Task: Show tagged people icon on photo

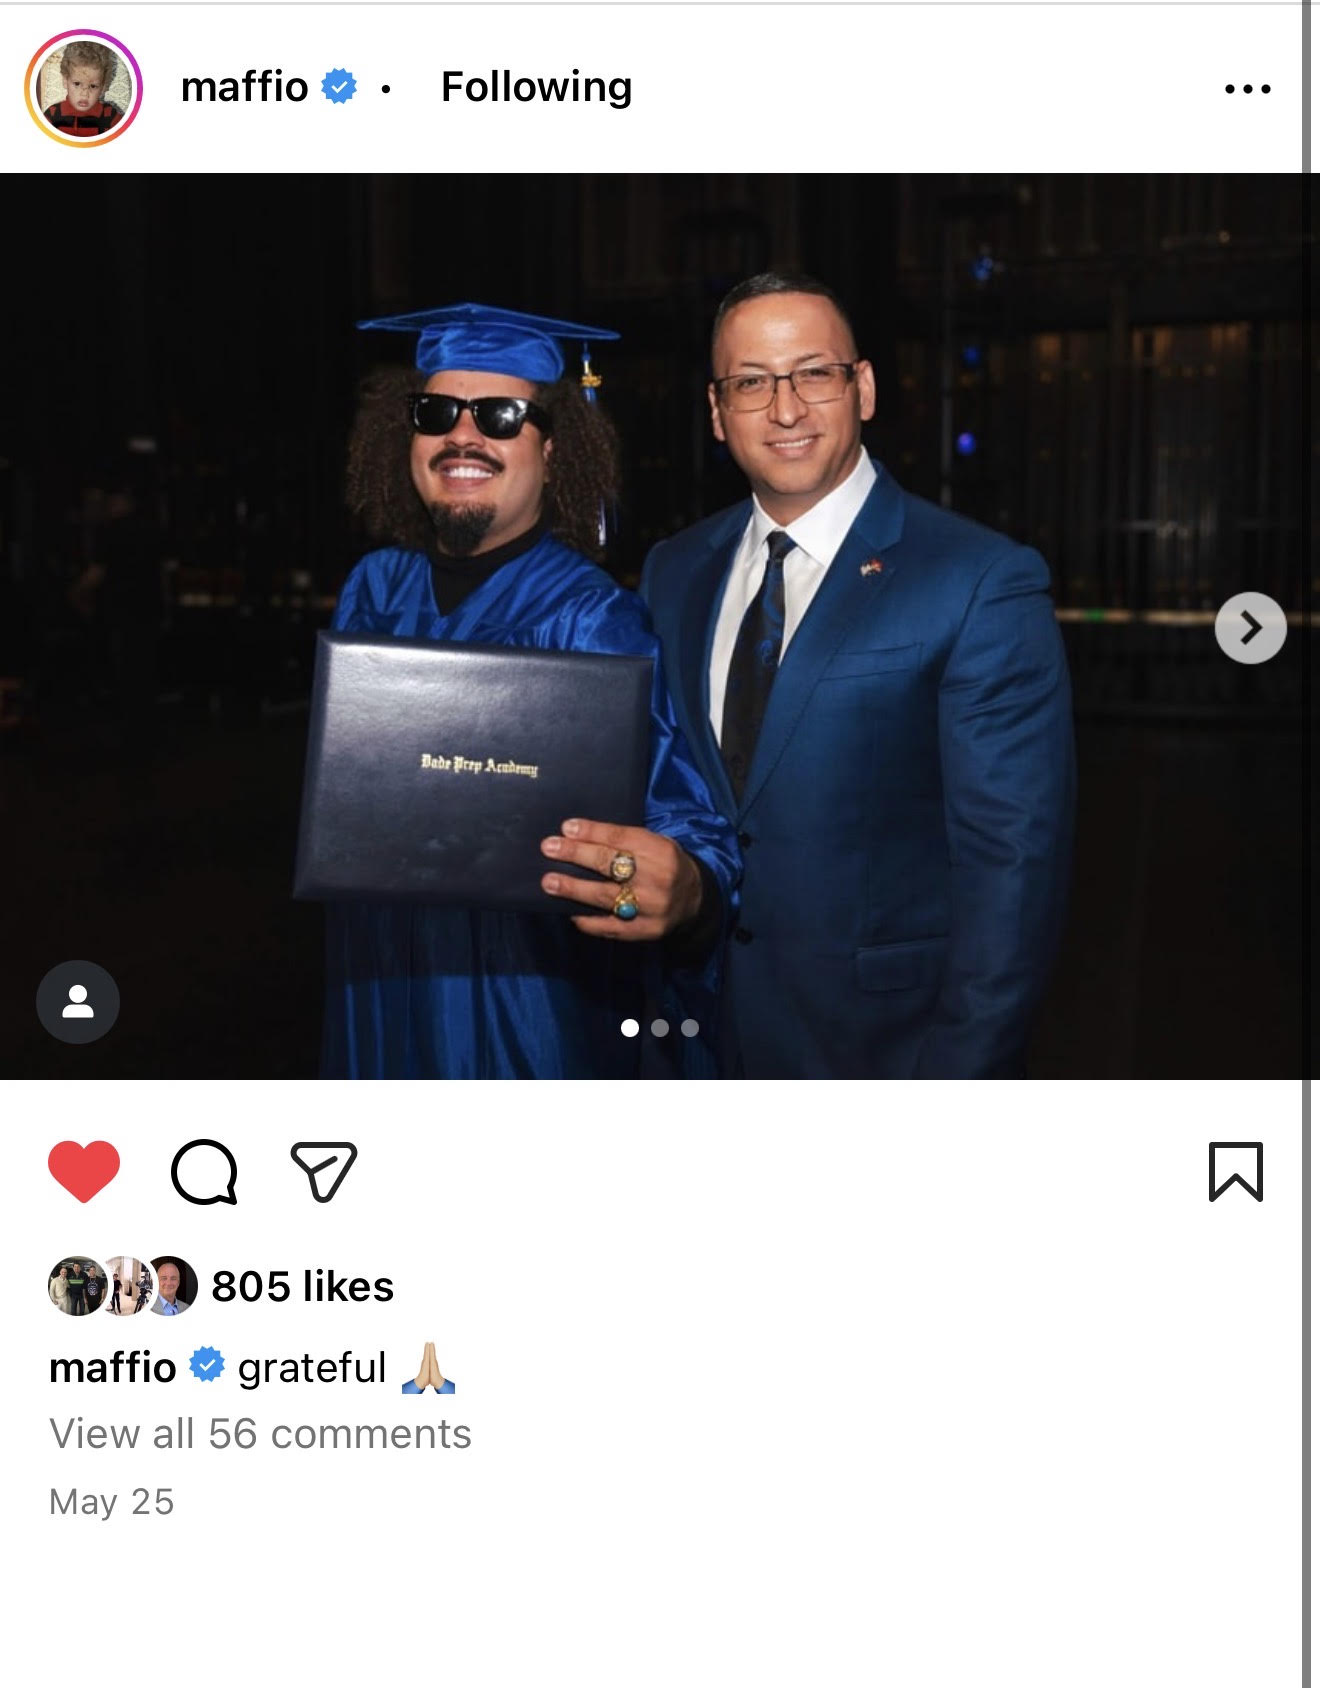Action: click(78, 1002)
